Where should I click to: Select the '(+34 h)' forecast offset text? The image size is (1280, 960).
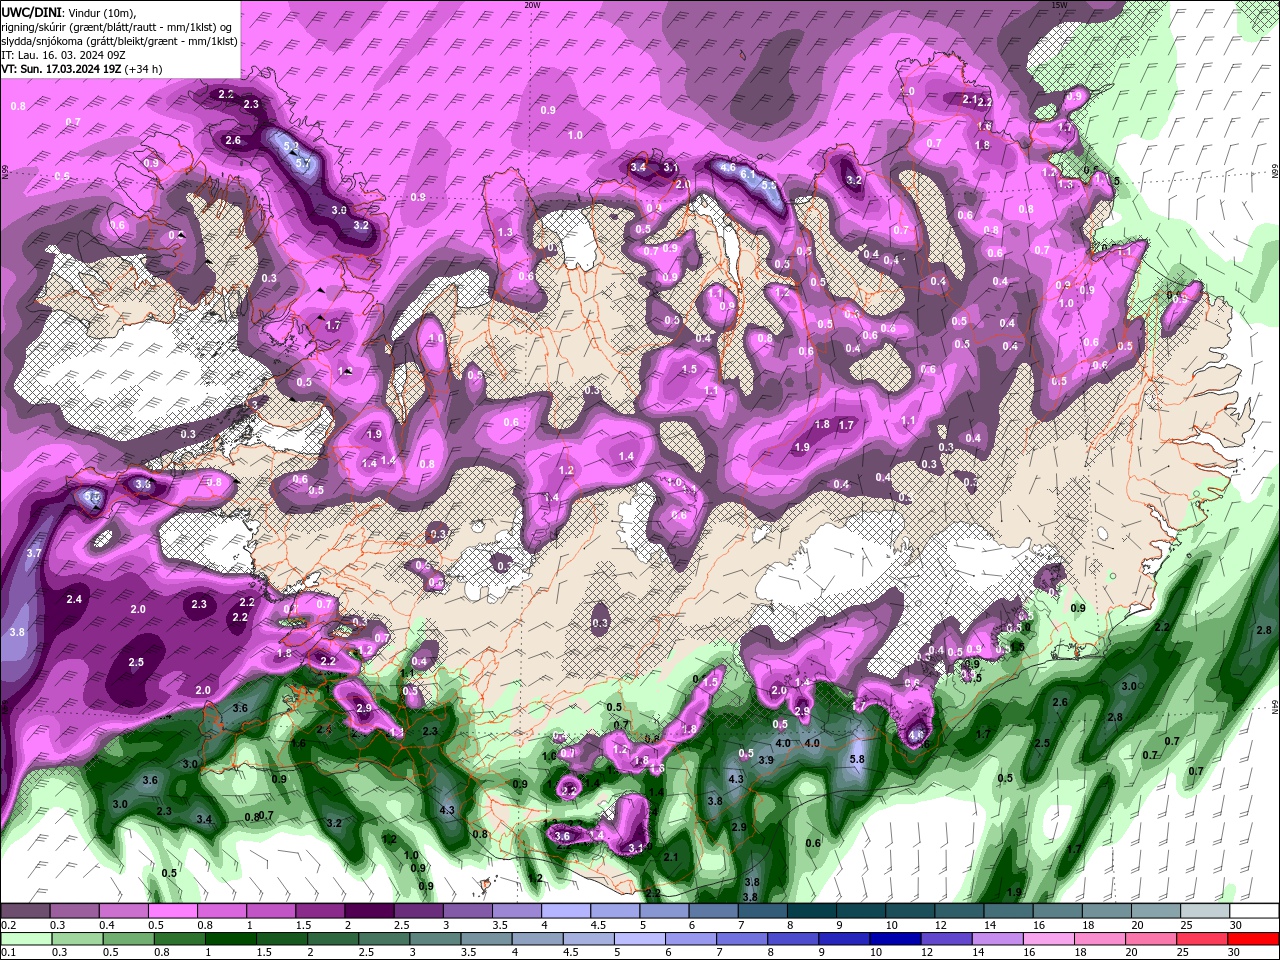tap(144, 69)
